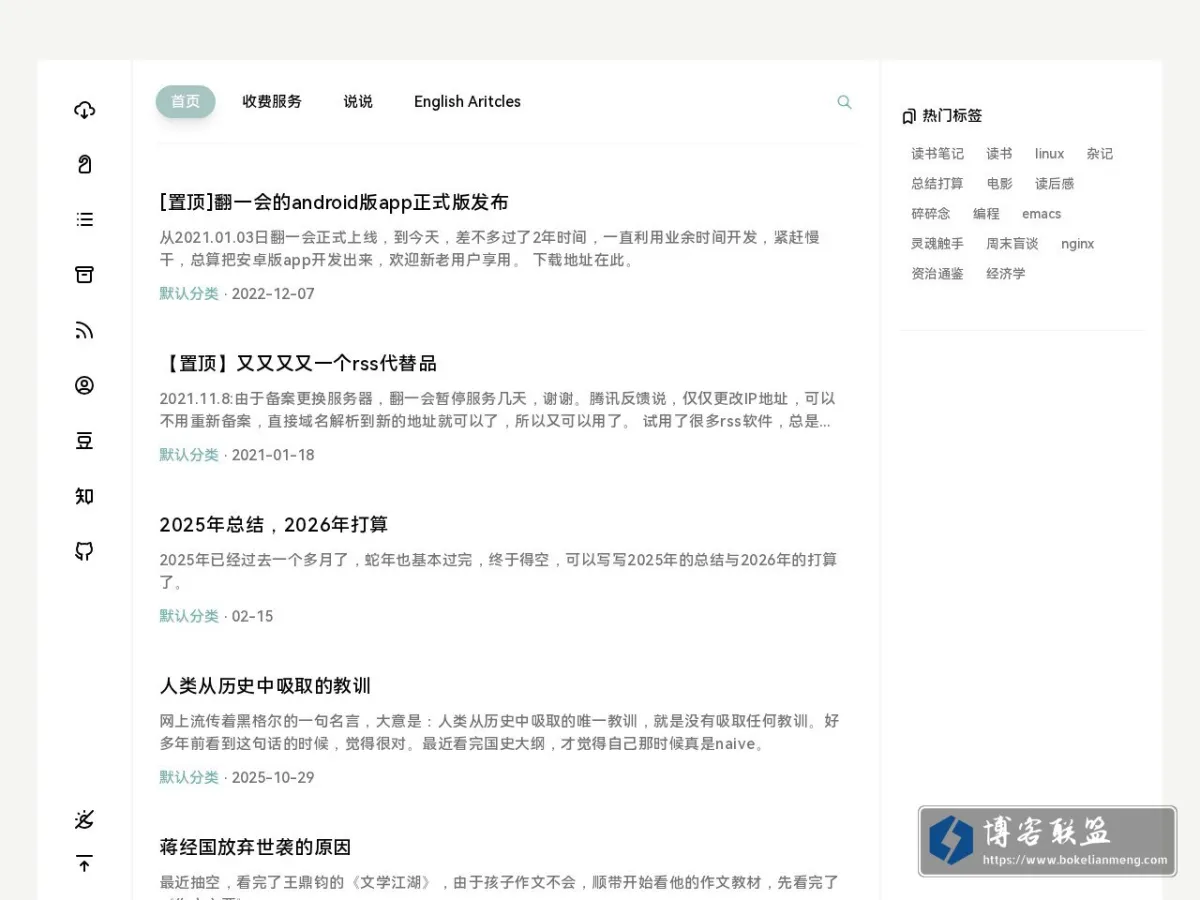Click the bookmark icon beside 热门标签
Screen dimensions: 1200x900
click(x=908, y=116)
